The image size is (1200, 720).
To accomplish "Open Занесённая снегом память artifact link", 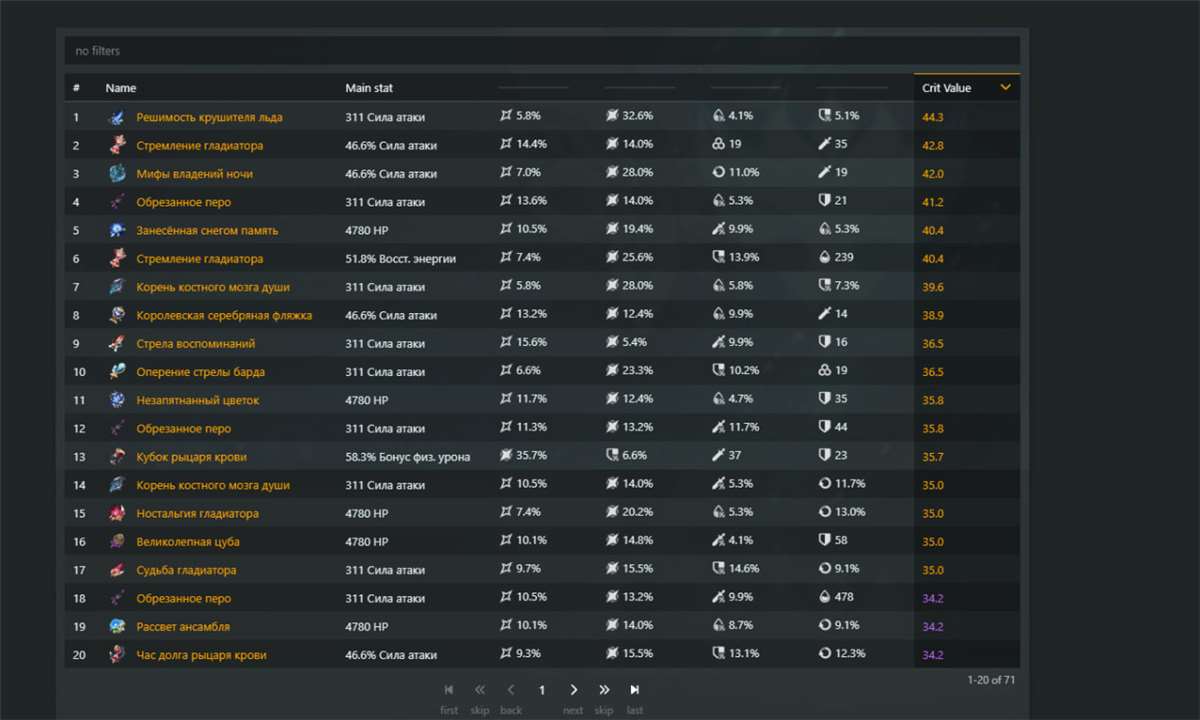I will (207, 230).
